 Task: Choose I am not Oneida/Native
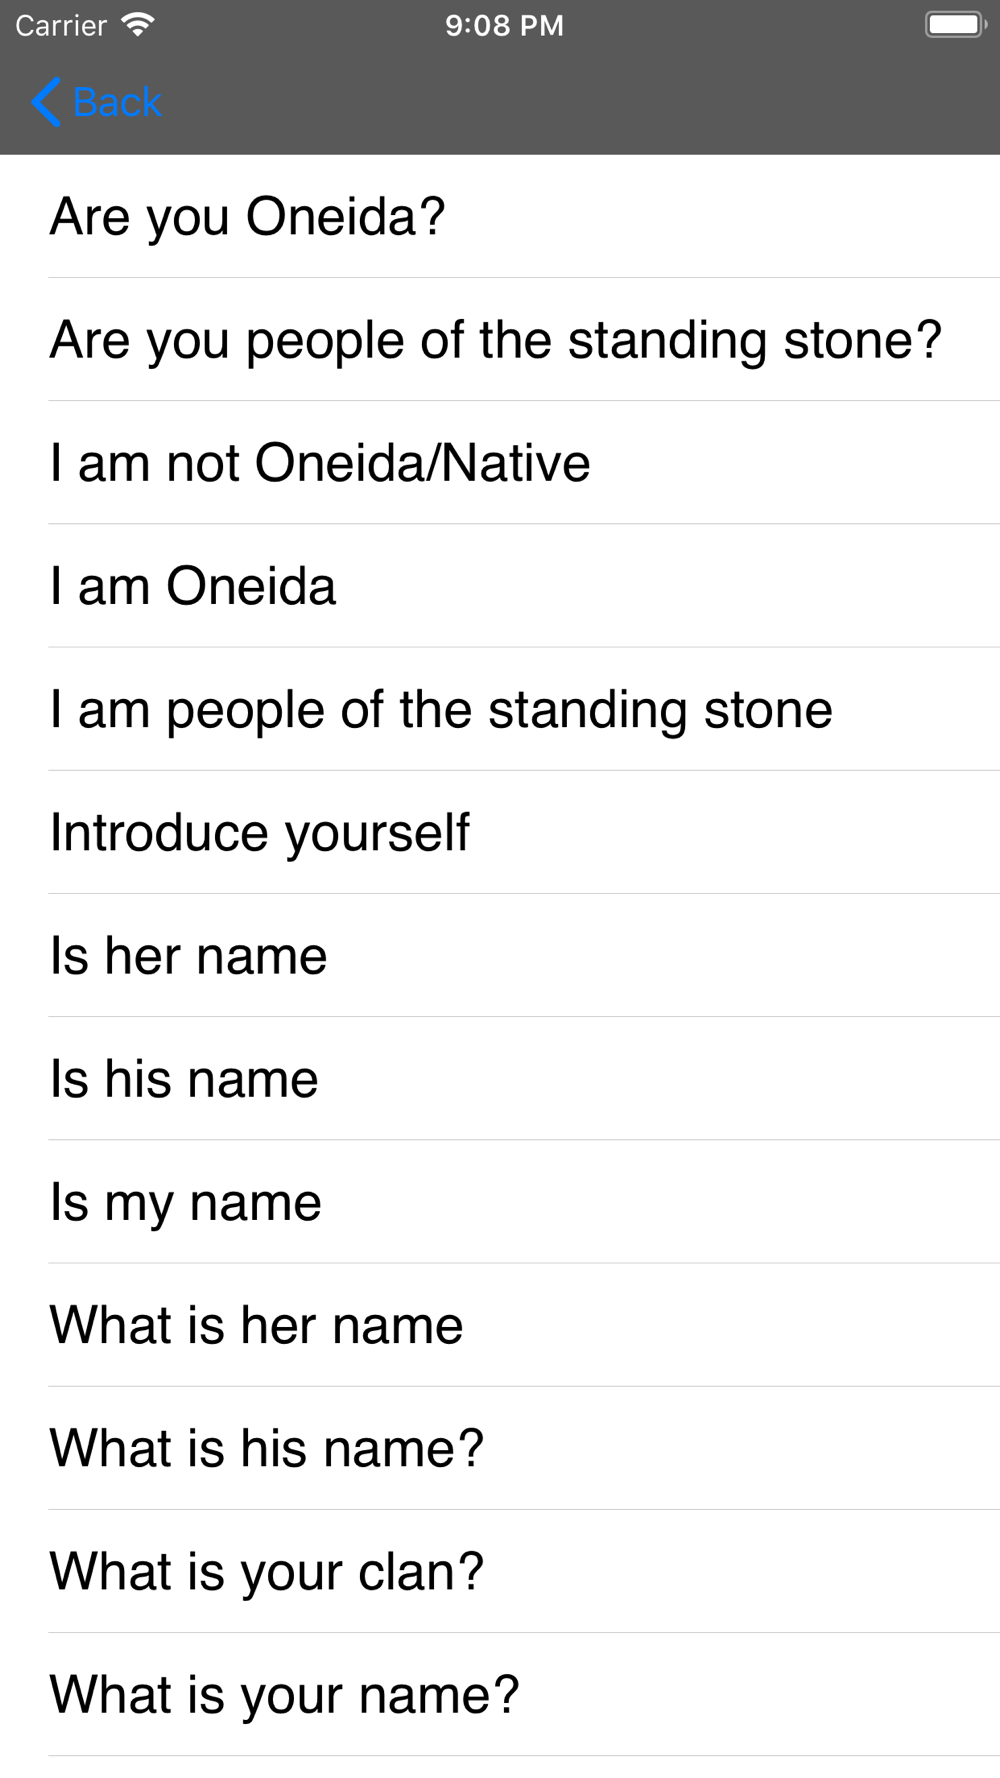click(500, 463)
